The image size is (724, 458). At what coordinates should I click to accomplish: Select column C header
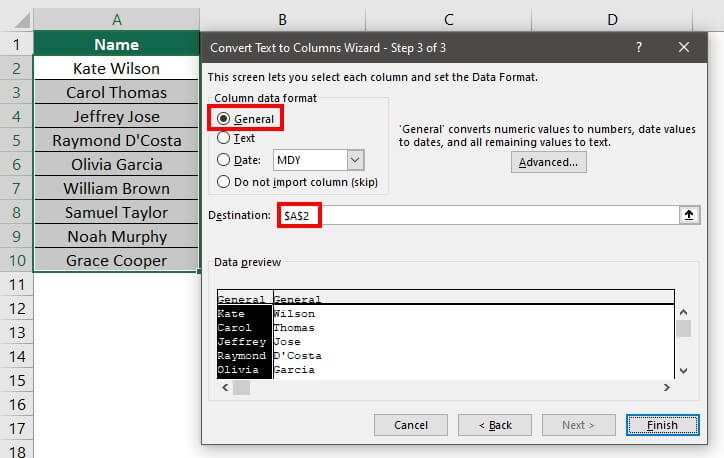point(449,20)
